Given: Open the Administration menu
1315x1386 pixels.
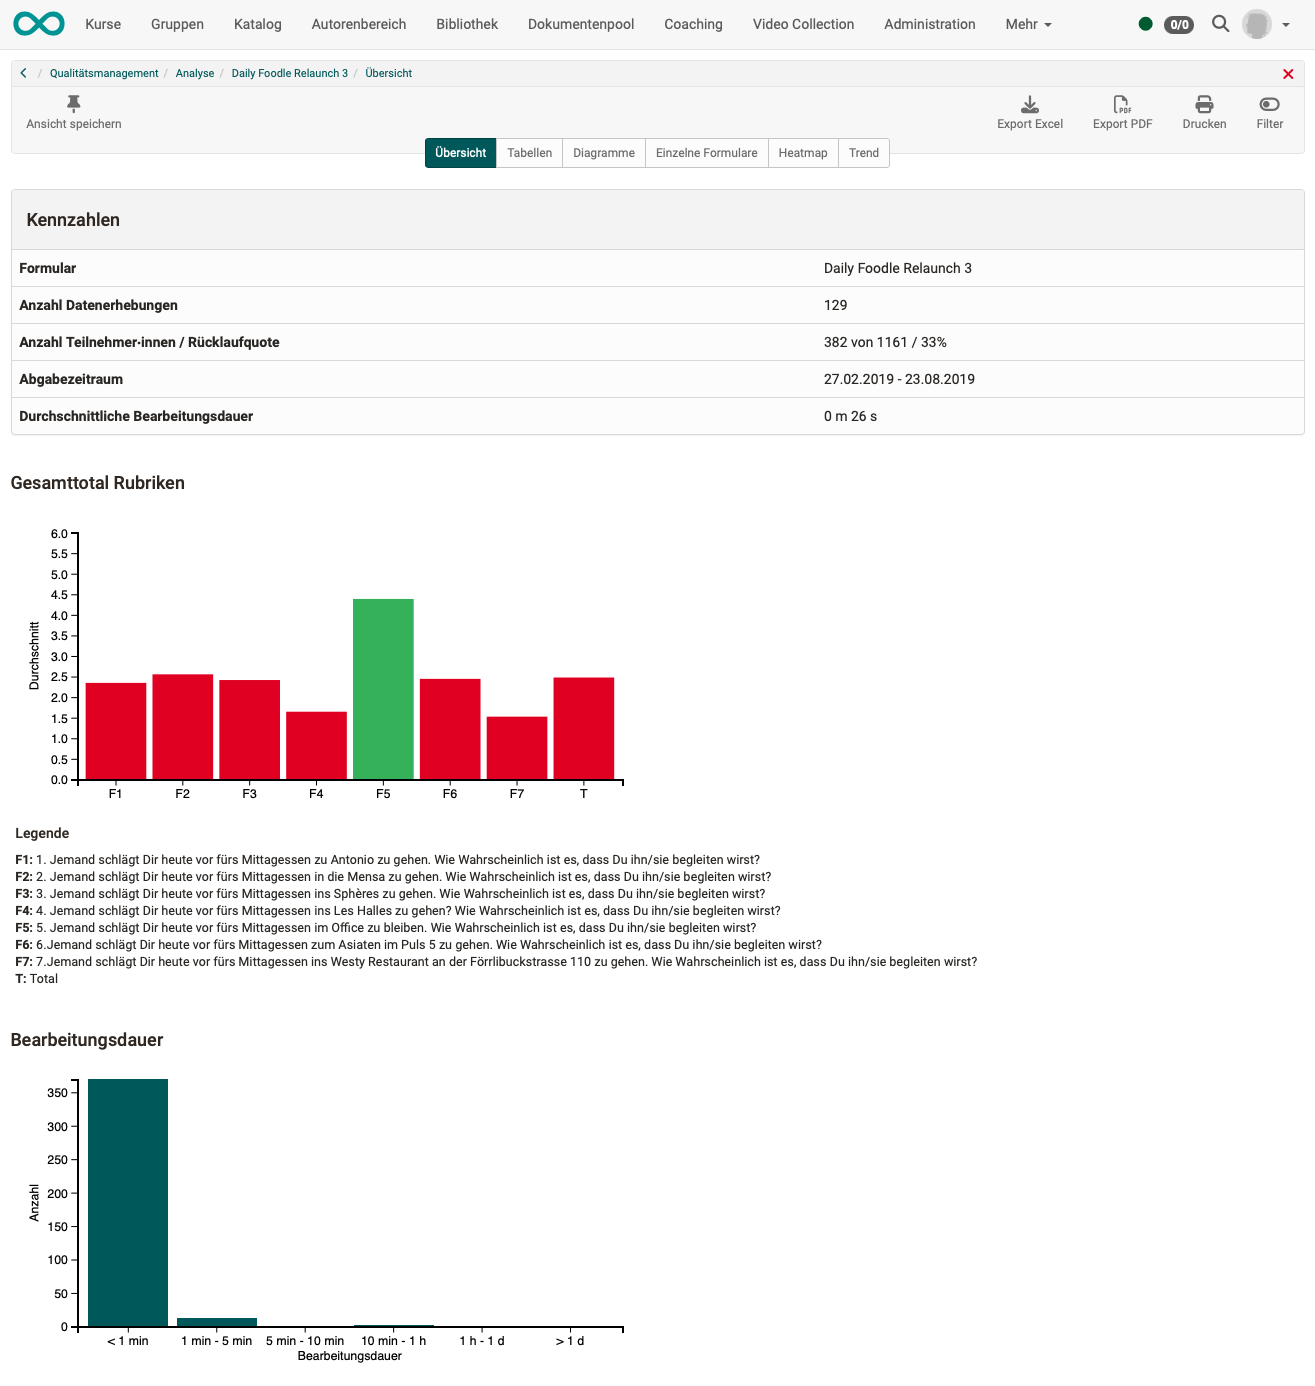Looking at the screenshot, I should (x=929, y=23).
